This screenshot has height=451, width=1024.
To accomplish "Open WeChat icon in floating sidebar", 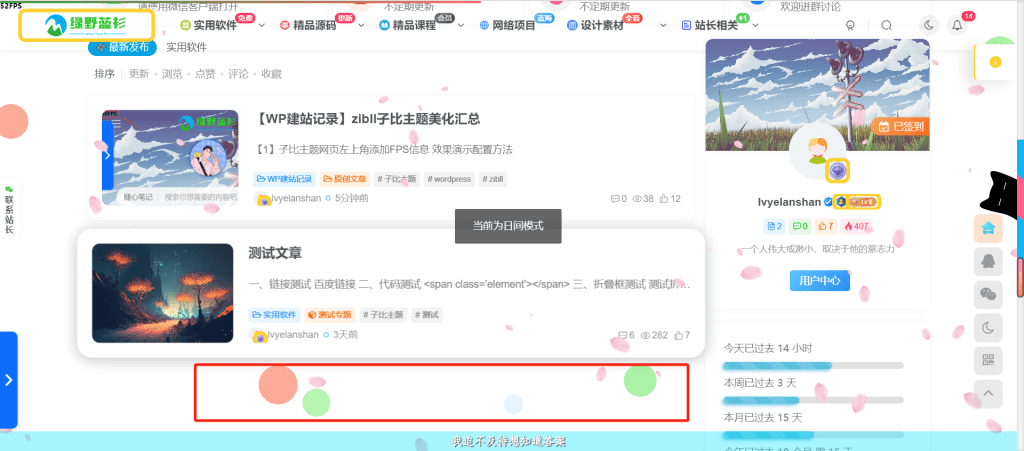I will (x=988, y=295).
